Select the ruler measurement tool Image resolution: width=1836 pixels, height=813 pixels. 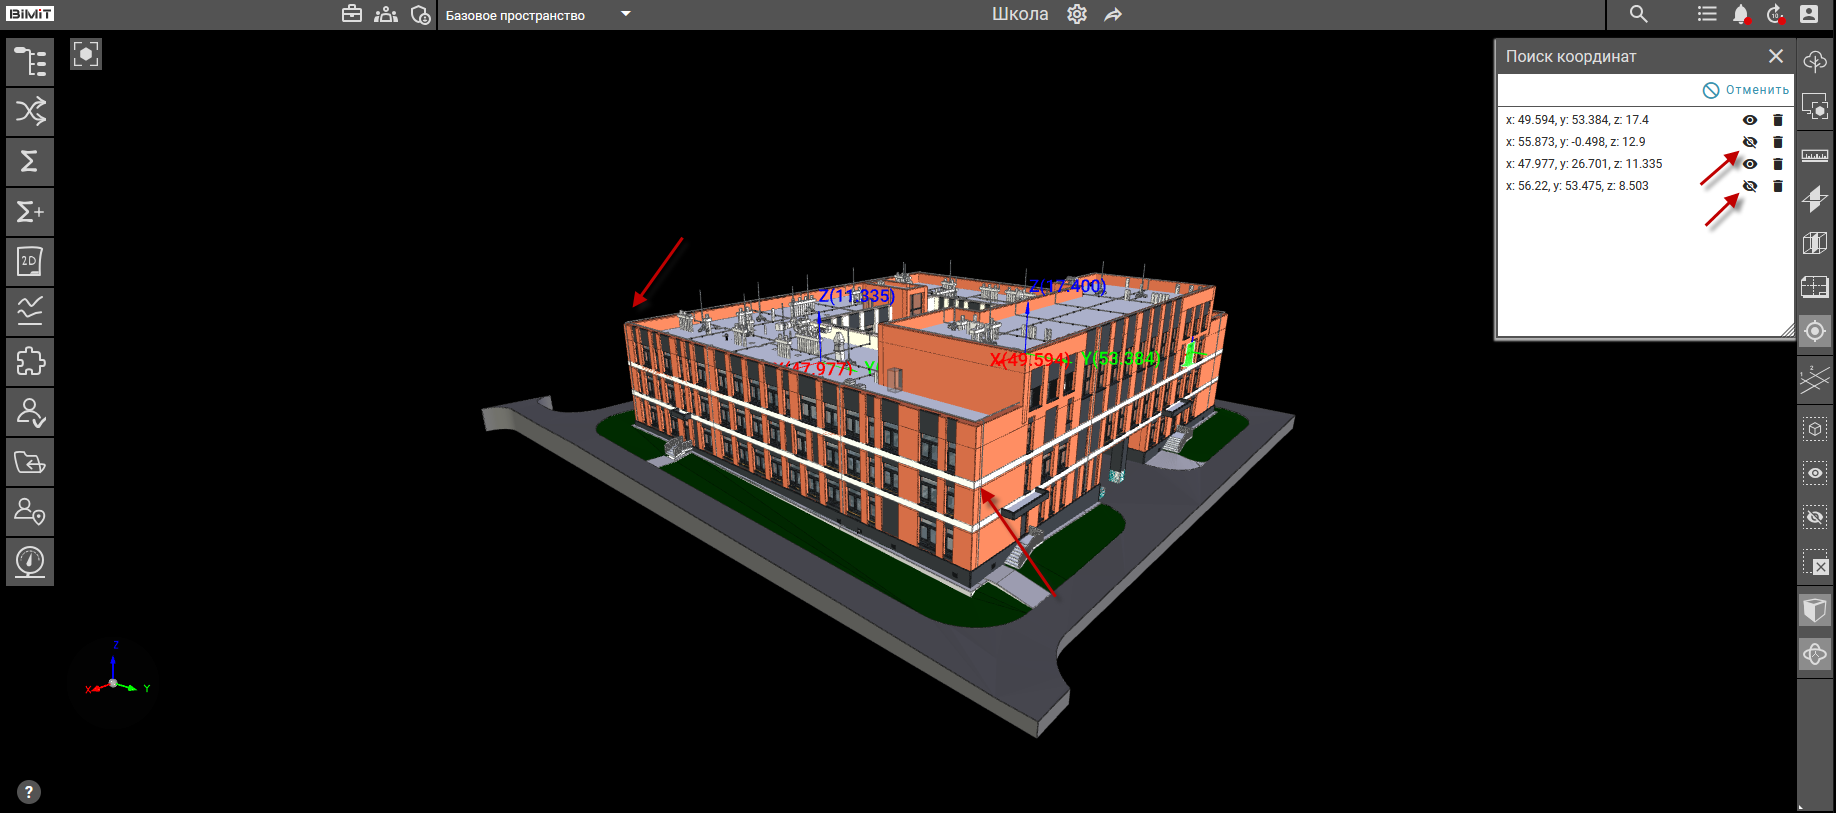coord(1814,156)
